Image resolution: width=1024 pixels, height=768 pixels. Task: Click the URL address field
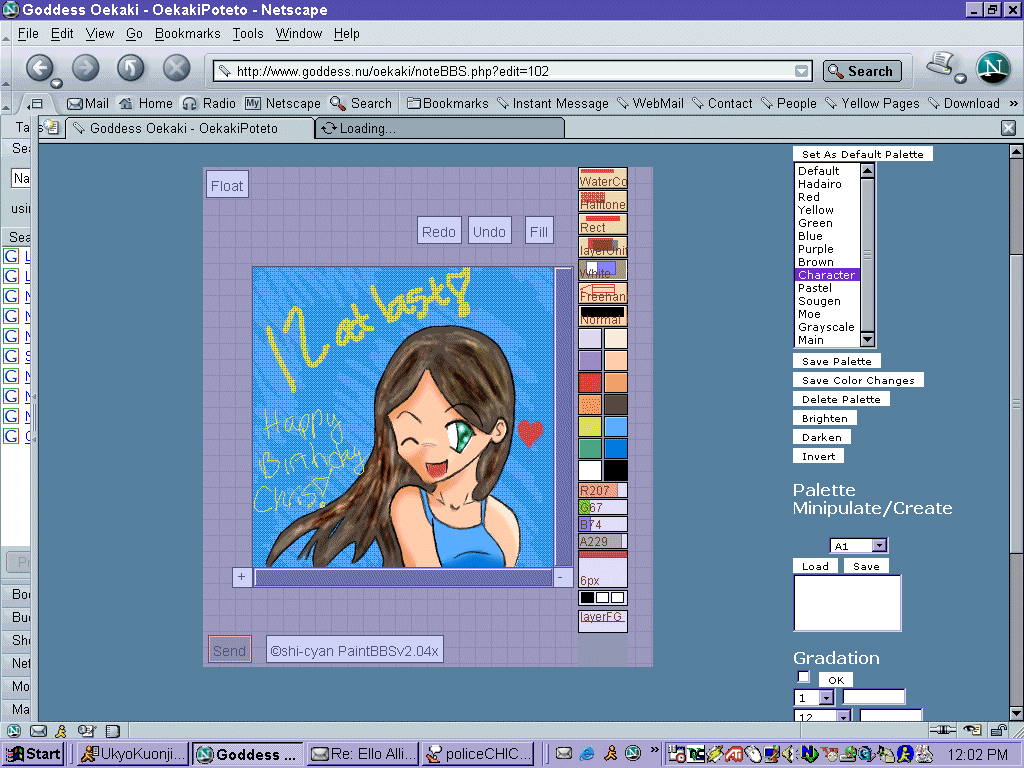pos(513,71)
